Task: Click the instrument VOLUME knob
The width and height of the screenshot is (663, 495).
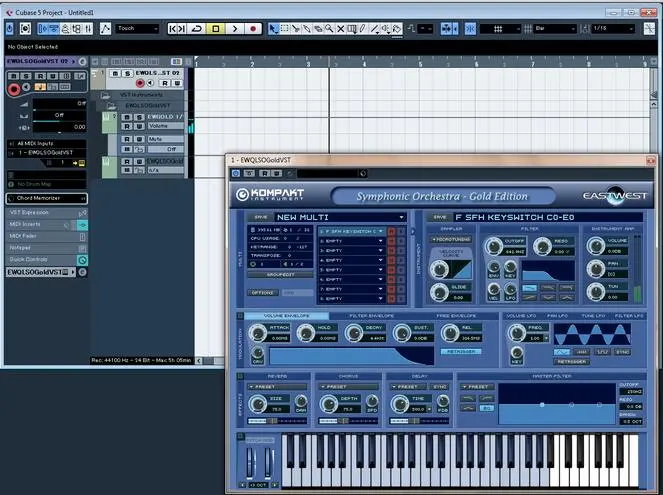Action: [595, 246]
